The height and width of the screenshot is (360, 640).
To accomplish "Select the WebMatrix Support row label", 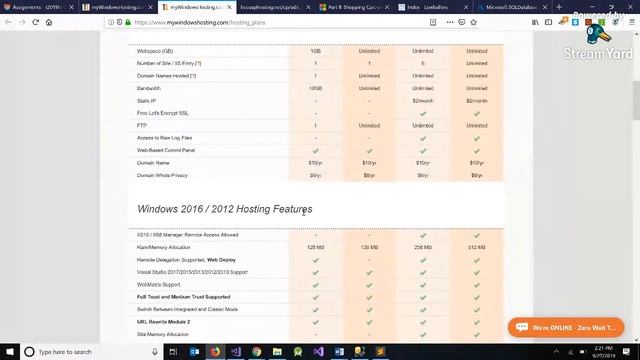I will pyautogui.click(x=158, y=284).
